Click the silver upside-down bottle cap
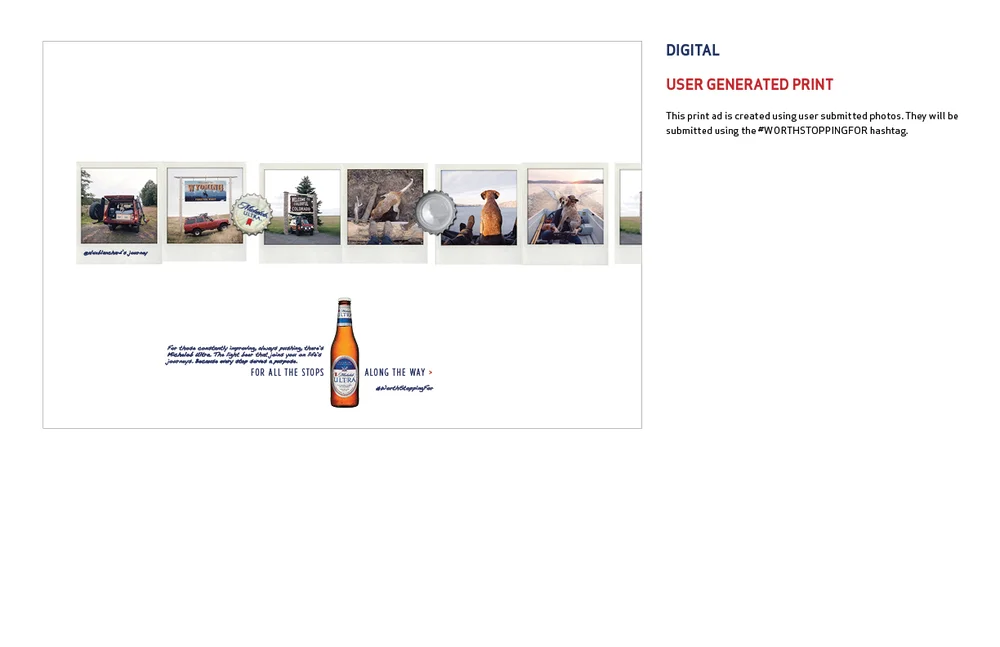This screenshot has height=647, width=1000. click(436, 212)
